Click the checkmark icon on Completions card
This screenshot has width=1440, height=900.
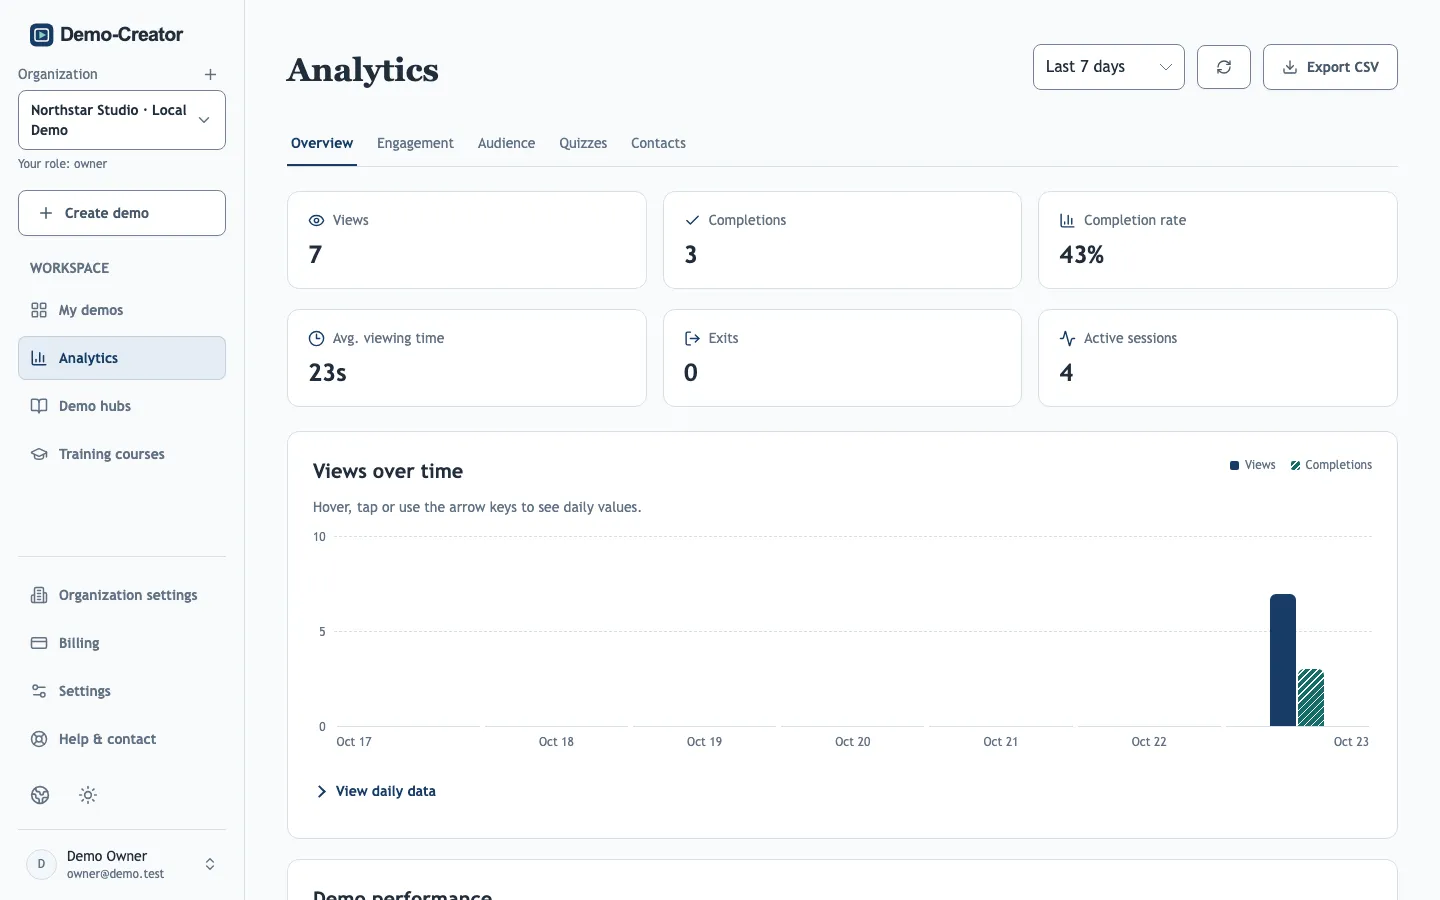(x=692, y=220)
